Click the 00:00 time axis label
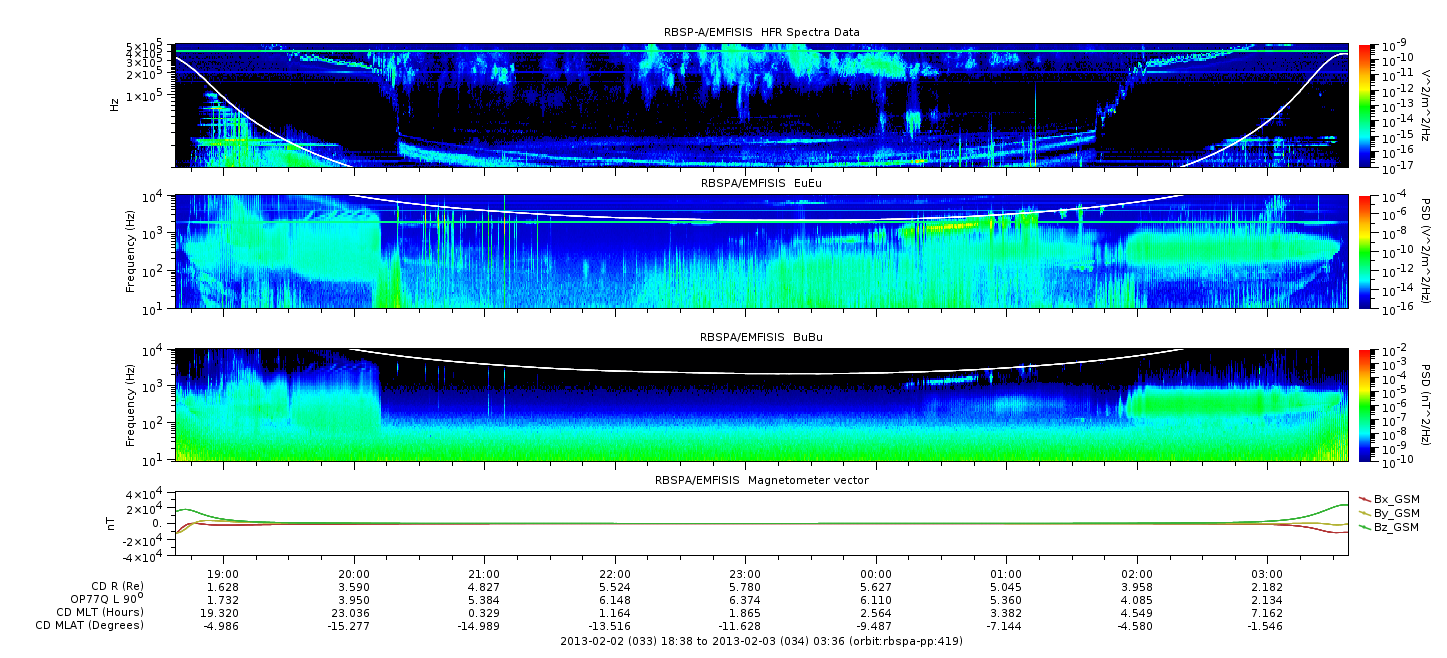 (876, 574)
